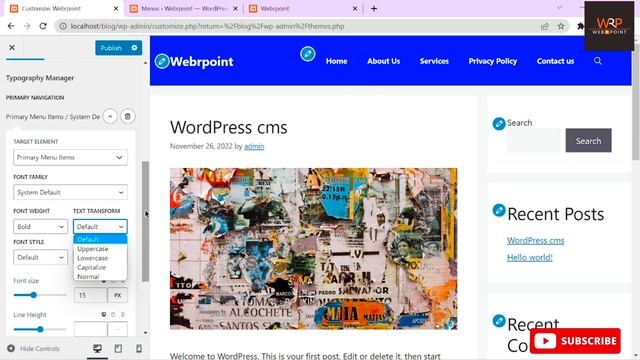Switch to tablet preview mode
Screen dimensions: 640x360
pyautogui.click(x=118, y=349)
